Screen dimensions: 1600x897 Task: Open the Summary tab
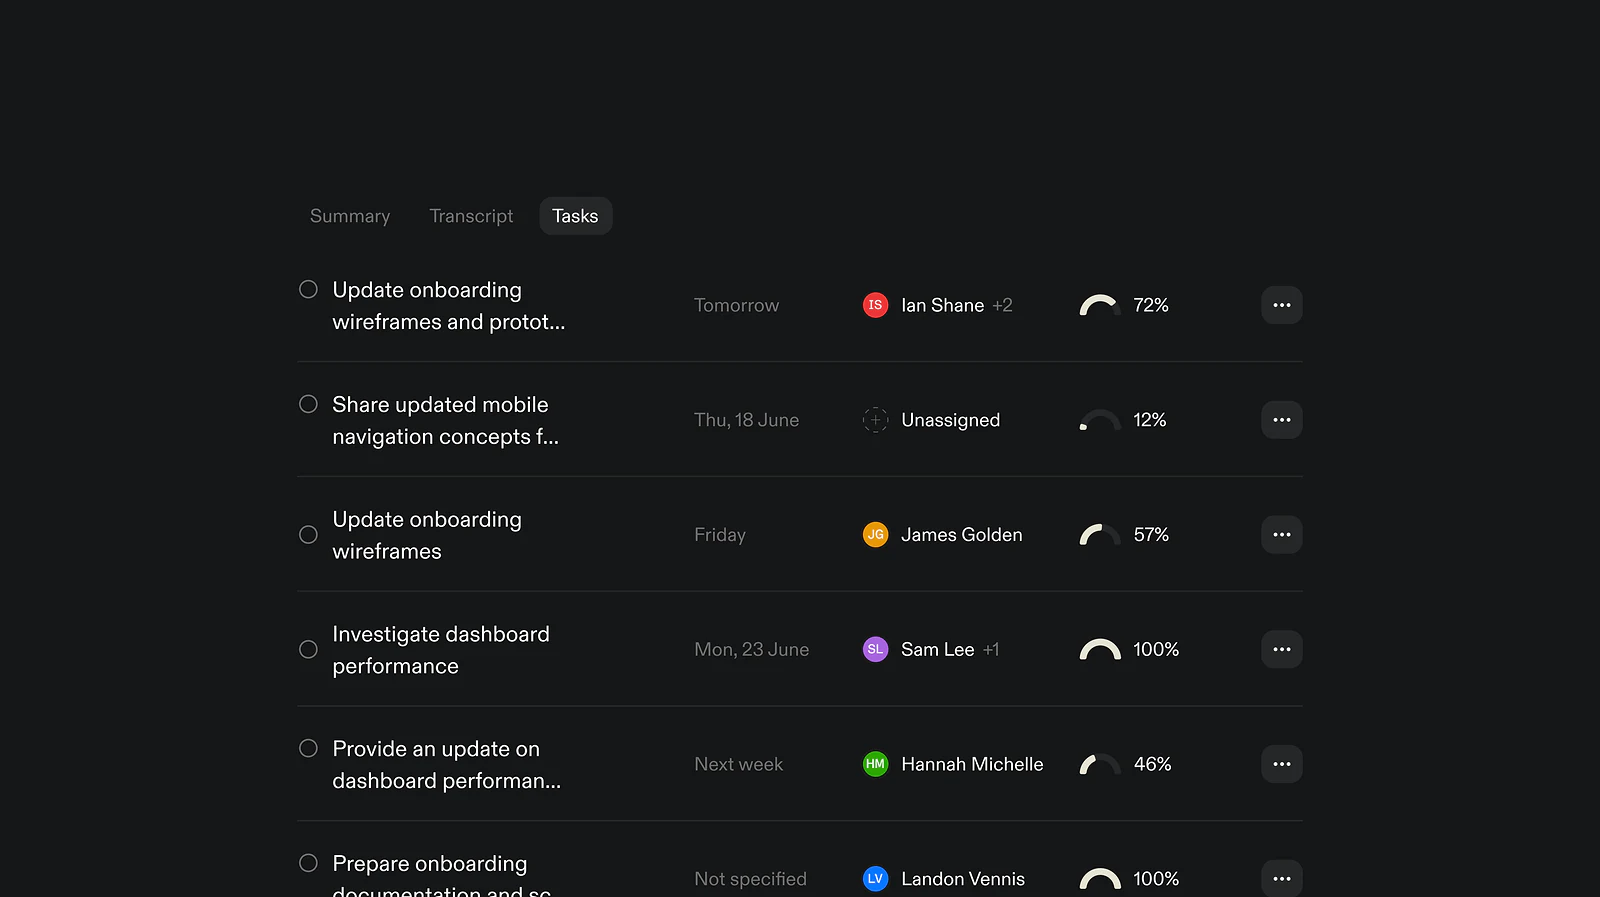[x=350, y=216]
